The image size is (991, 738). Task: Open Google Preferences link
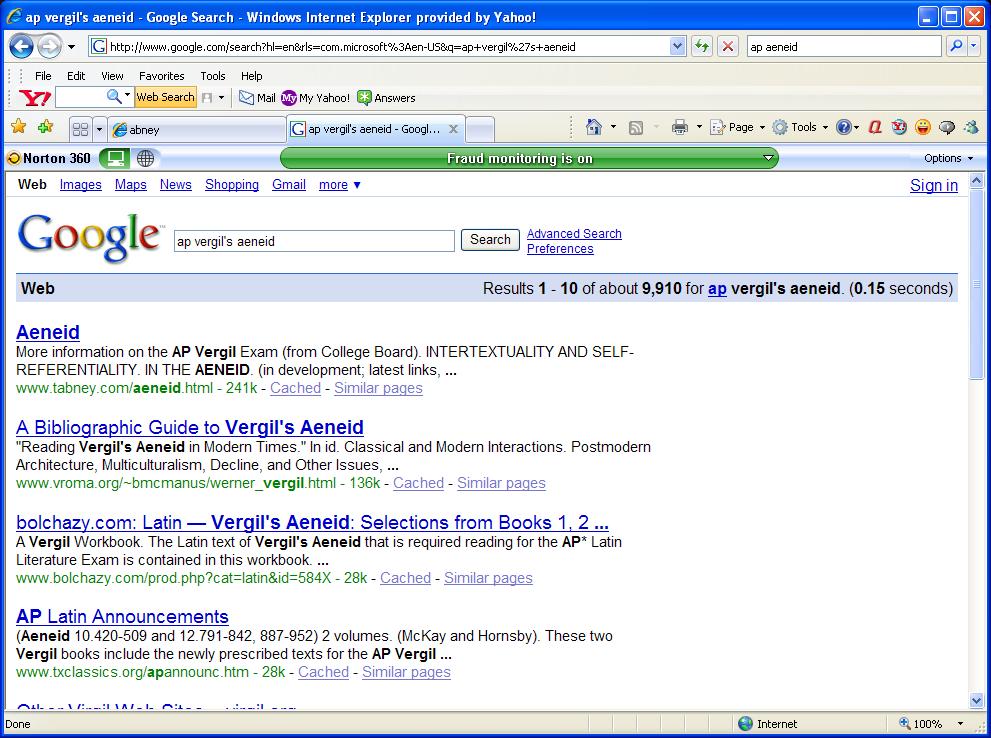click(560, 249)
